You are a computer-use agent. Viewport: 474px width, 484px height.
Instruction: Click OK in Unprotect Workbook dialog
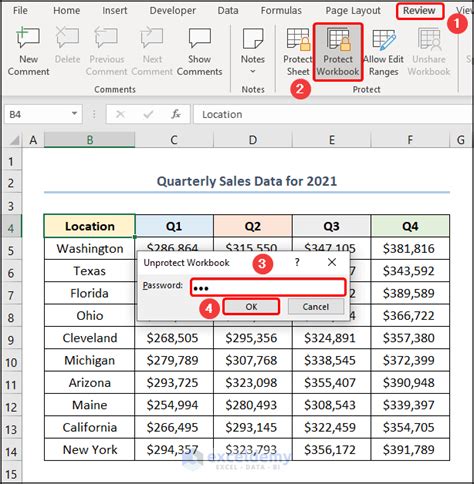click(251, 307)
